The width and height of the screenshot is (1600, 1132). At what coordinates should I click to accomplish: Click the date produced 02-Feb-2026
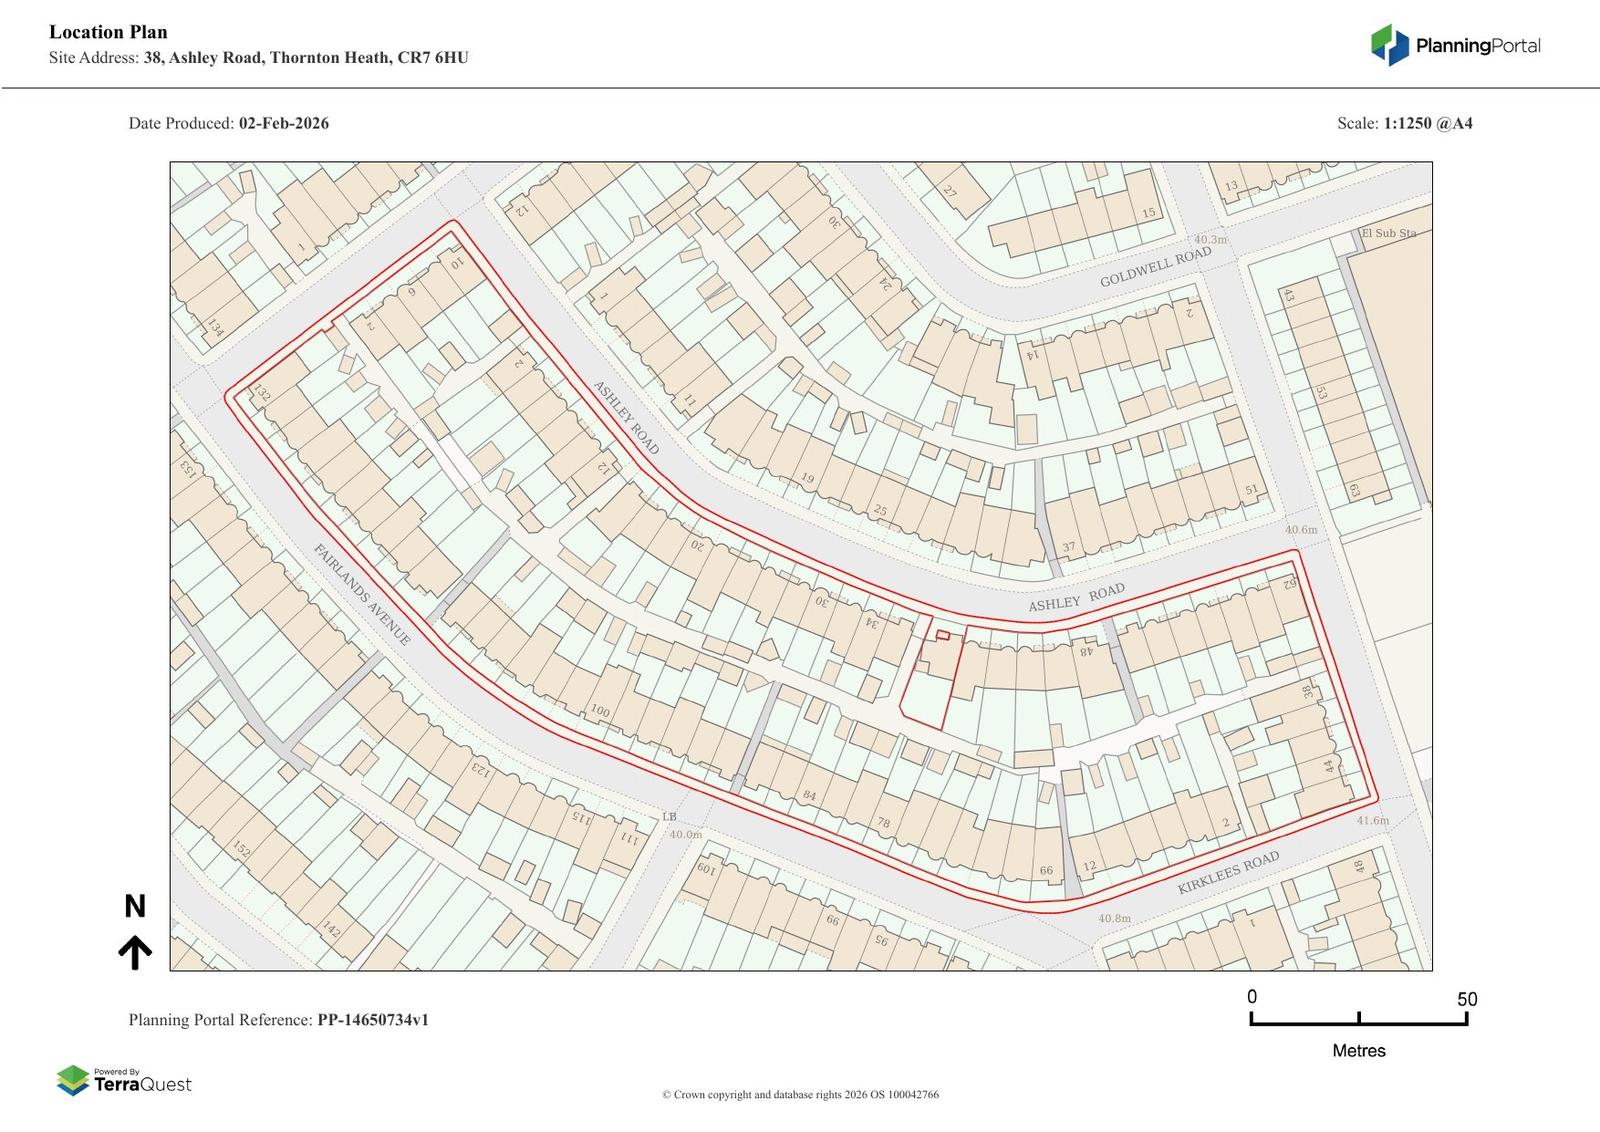(283, 124)
